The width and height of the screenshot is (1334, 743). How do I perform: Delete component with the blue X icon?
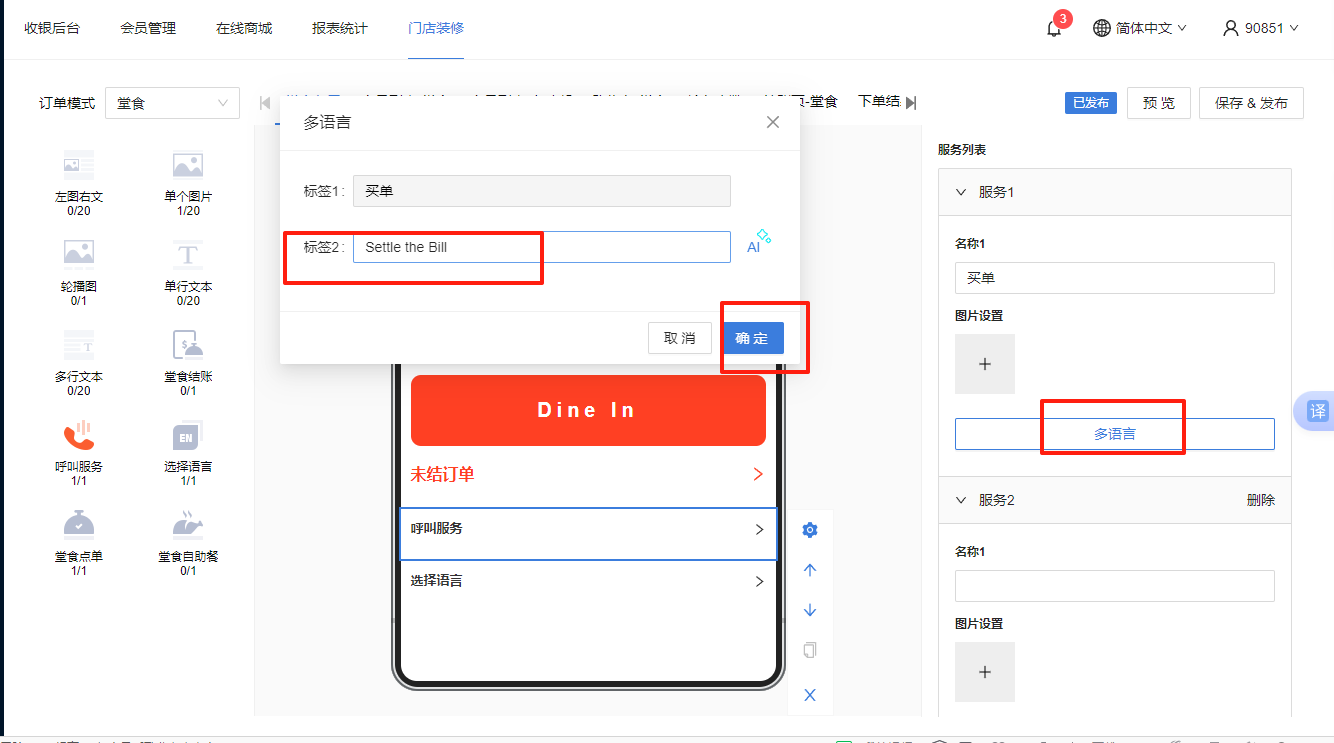coord(810,695)
